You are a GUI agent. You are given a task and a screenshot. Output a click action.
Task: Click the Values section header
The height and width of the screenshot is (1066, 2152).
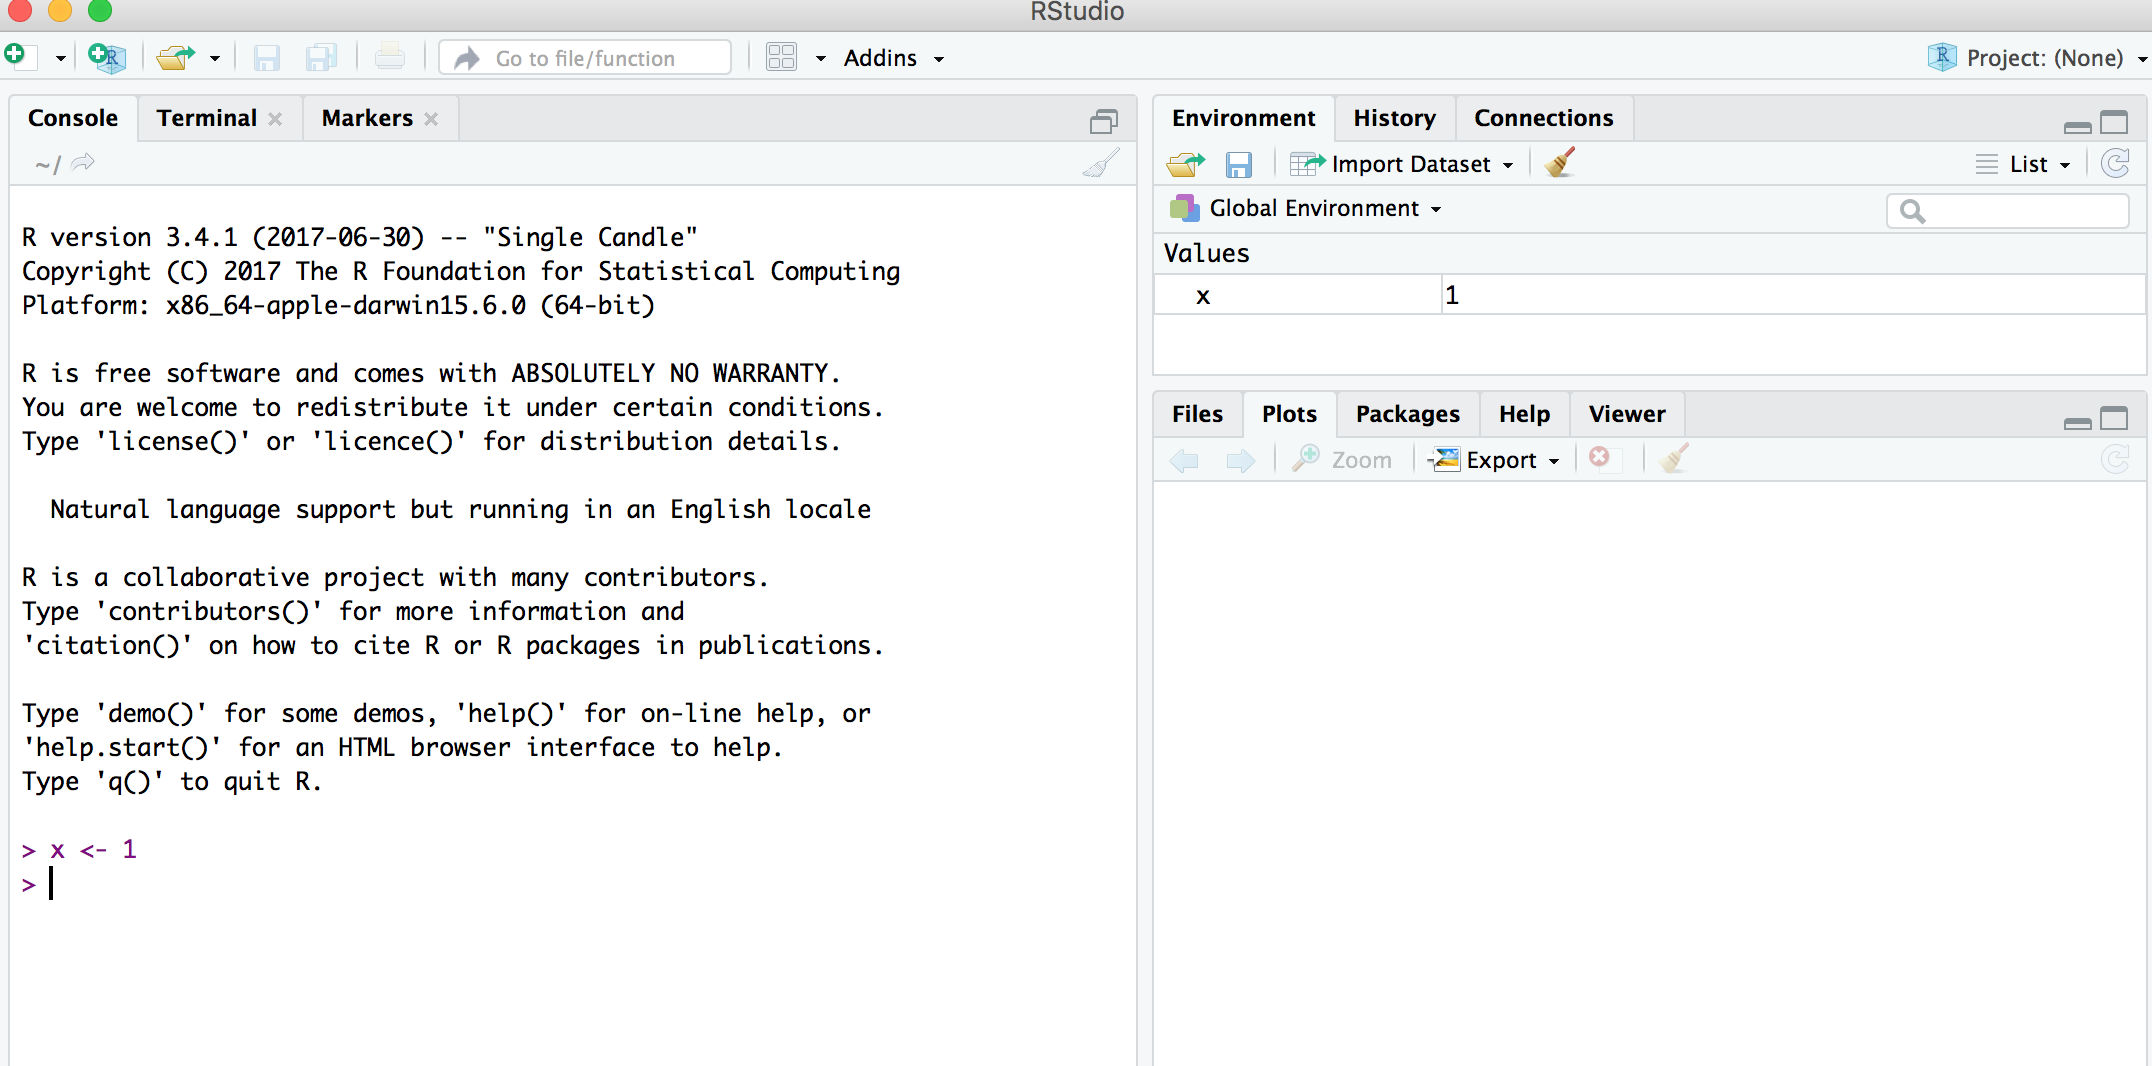point(1206,253)
